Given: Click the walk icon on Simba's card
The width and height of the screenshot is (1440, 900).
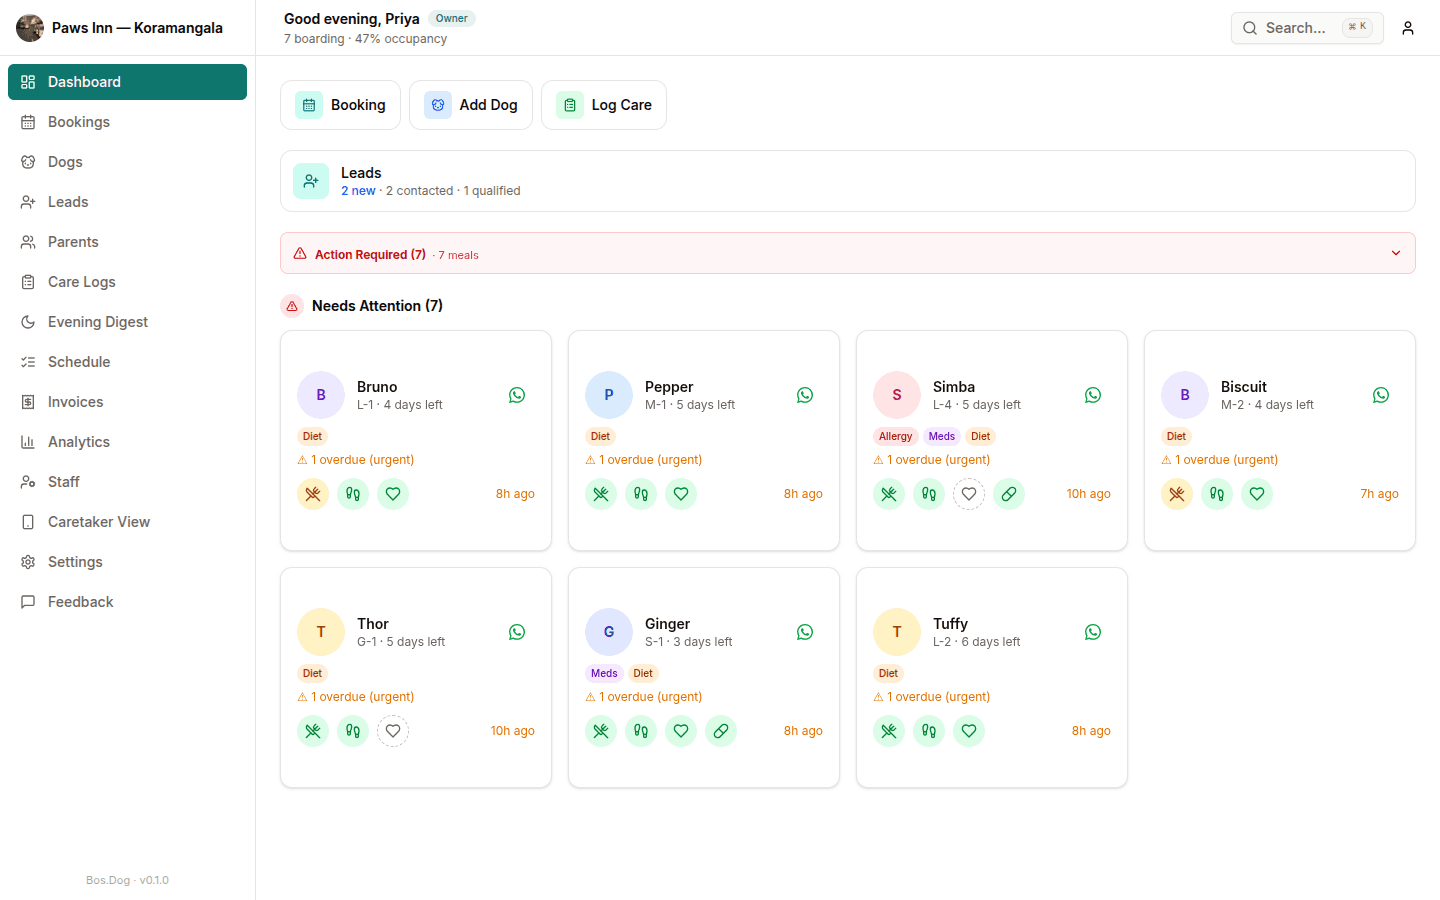Looking at the screenshot, I should 929,494.
